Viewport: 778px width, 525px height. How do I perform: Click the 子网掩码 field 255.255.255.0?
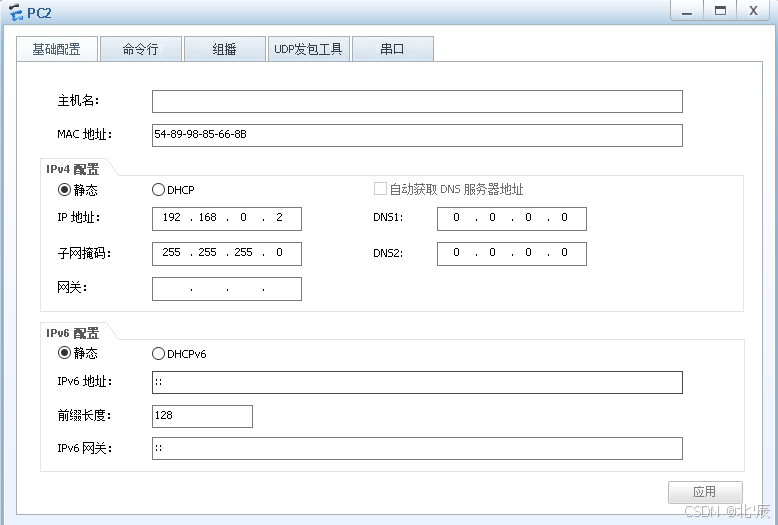(227, 253)
